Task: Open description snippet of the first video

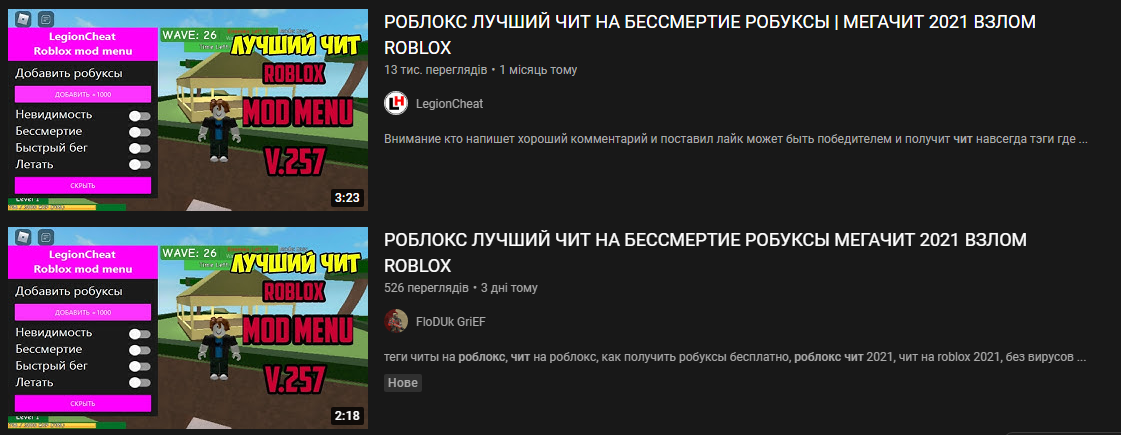Action: [x=736, y=139]
